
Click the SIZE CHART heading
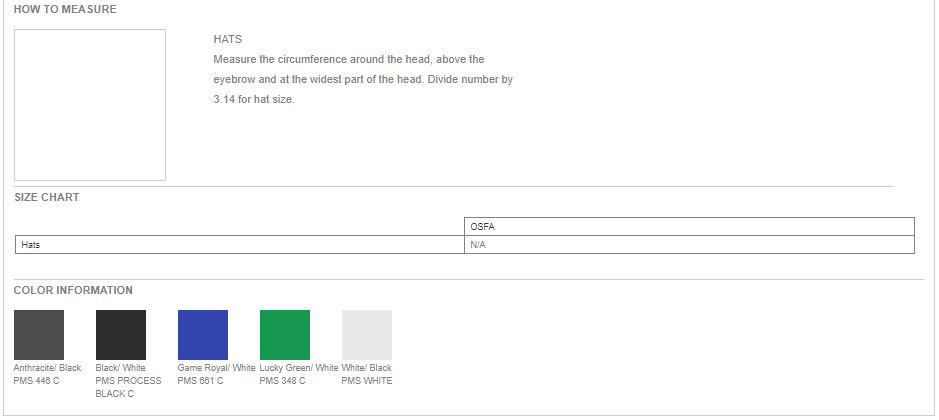pos(47,197)
